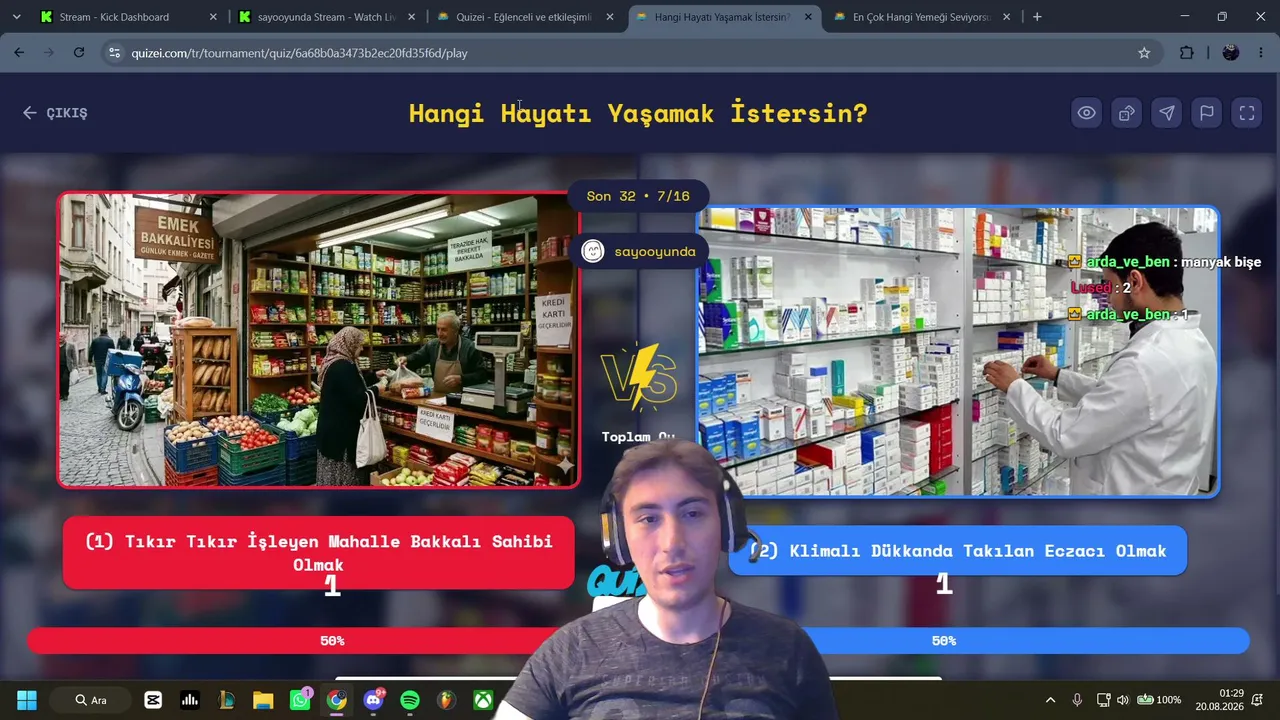Open FL Studio from the taskbar

(x=446, y=700)
